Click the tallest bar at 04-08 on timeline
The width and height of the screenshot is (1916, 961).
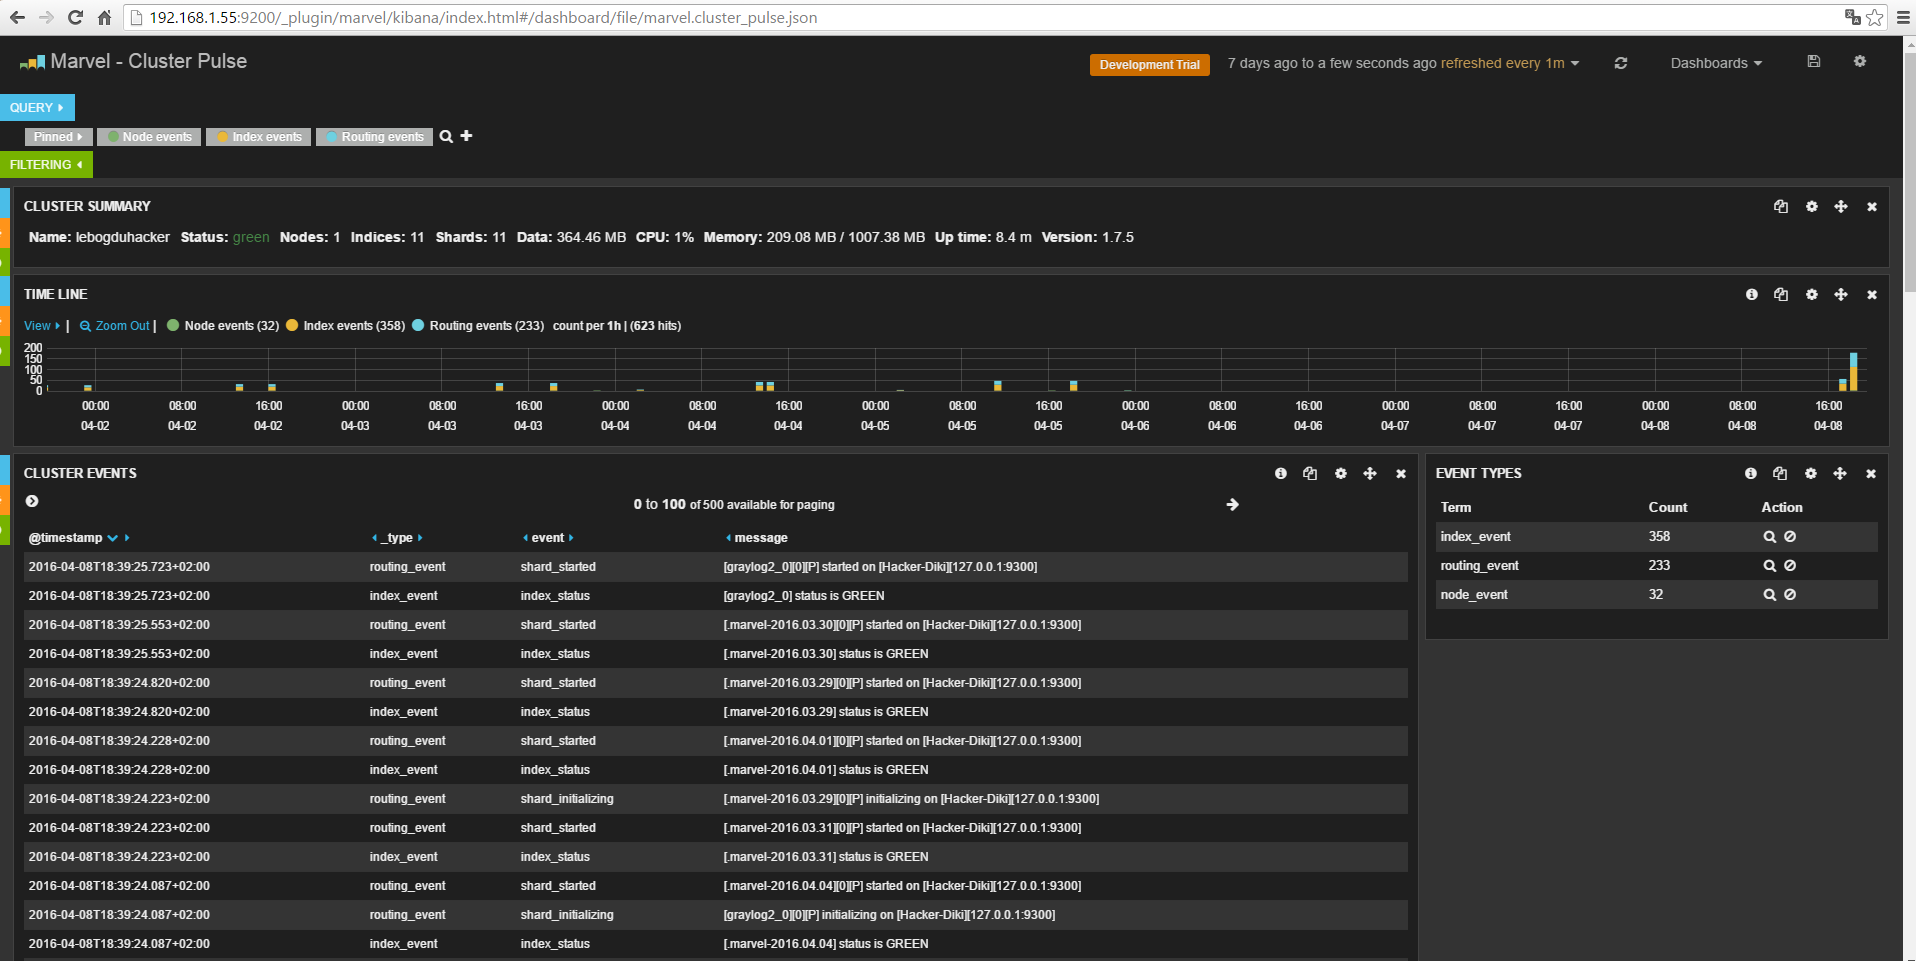pyautogui.click(x=1853, y=372)
